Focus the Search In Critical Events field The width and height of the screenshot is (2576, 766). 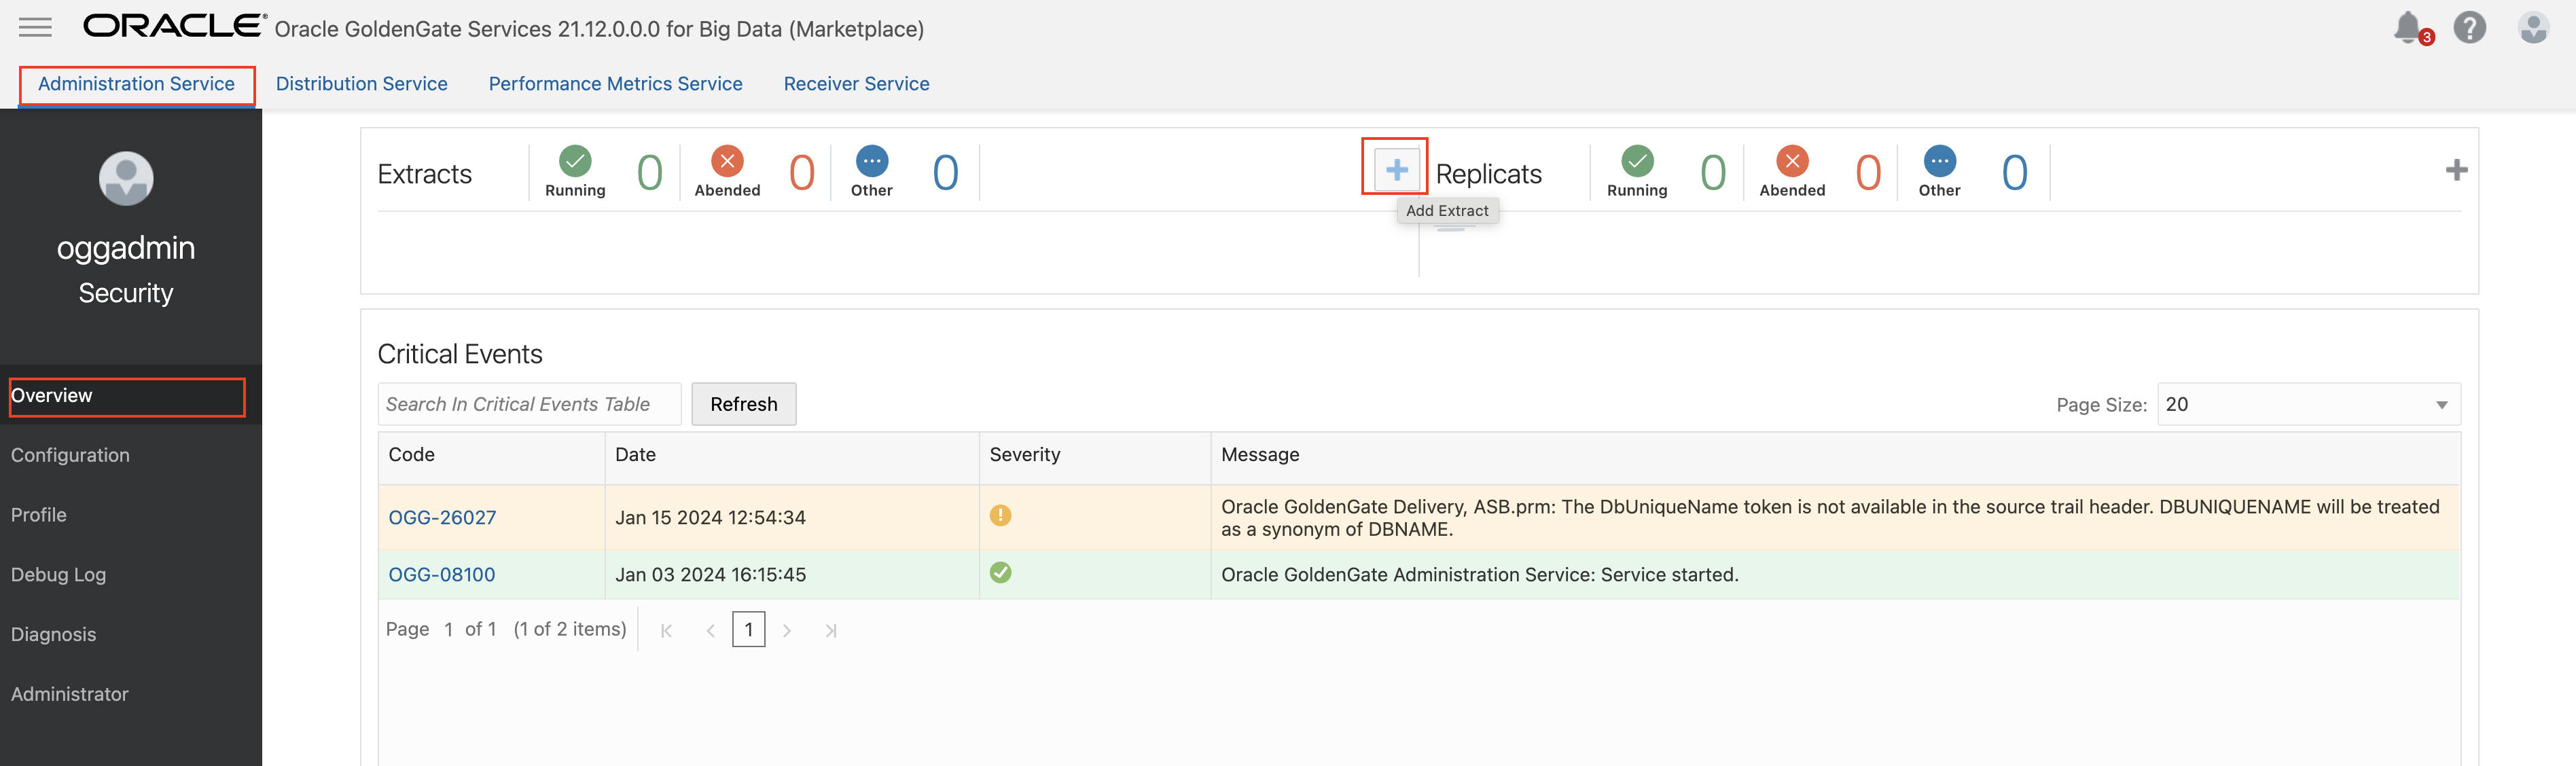(529, 404)
